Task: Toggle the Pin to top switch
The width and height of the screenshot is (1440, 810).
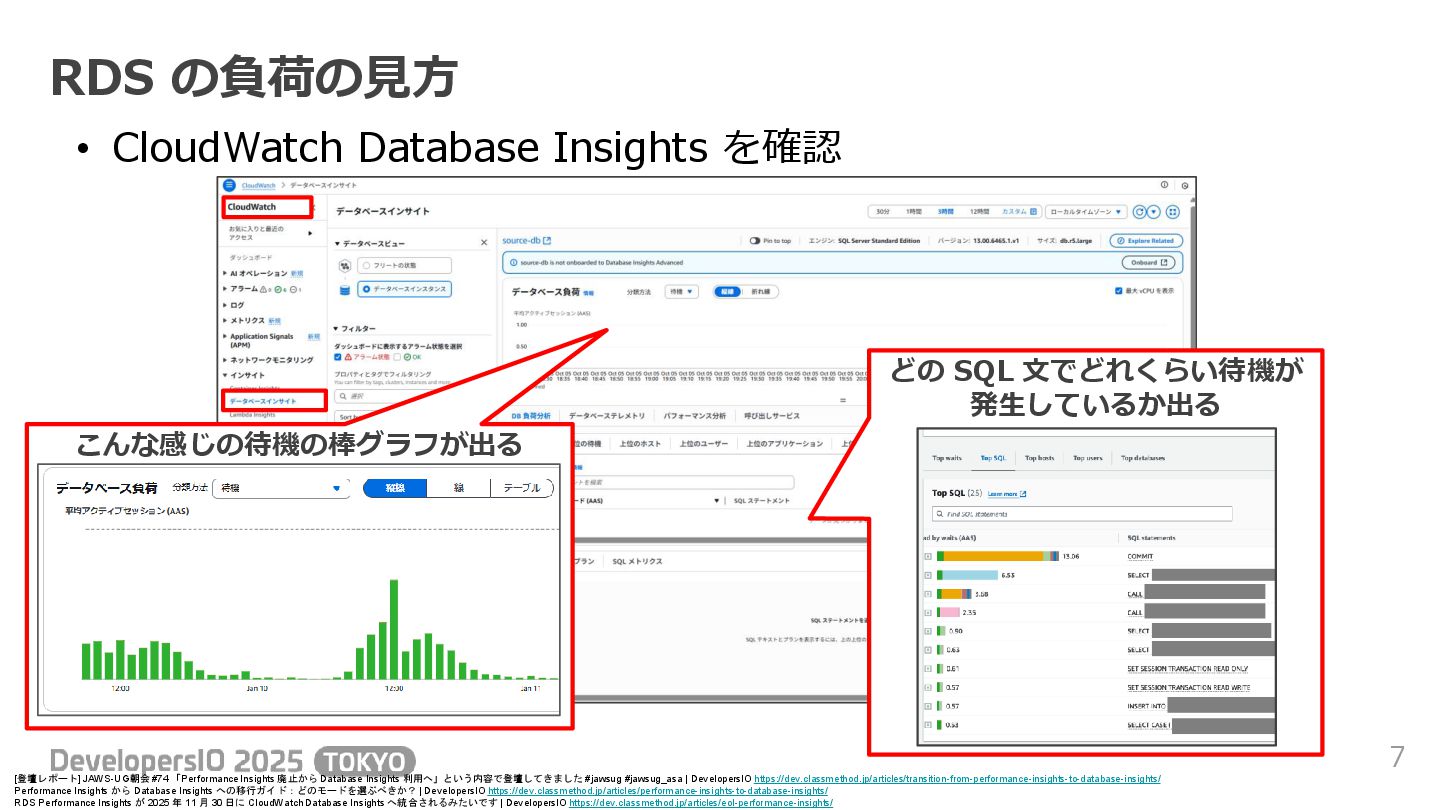Action: pos(755,241)
